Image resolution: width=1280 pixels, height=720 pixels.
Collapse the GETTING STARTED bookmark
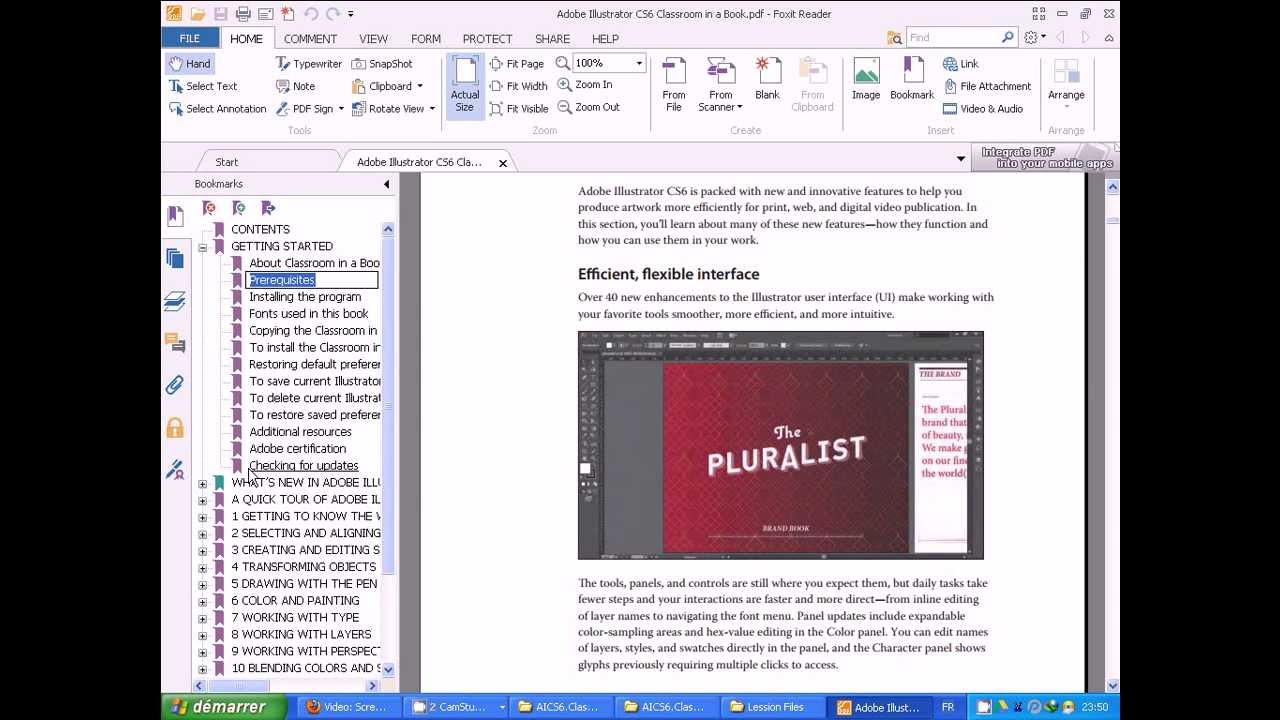pos(203,247)
